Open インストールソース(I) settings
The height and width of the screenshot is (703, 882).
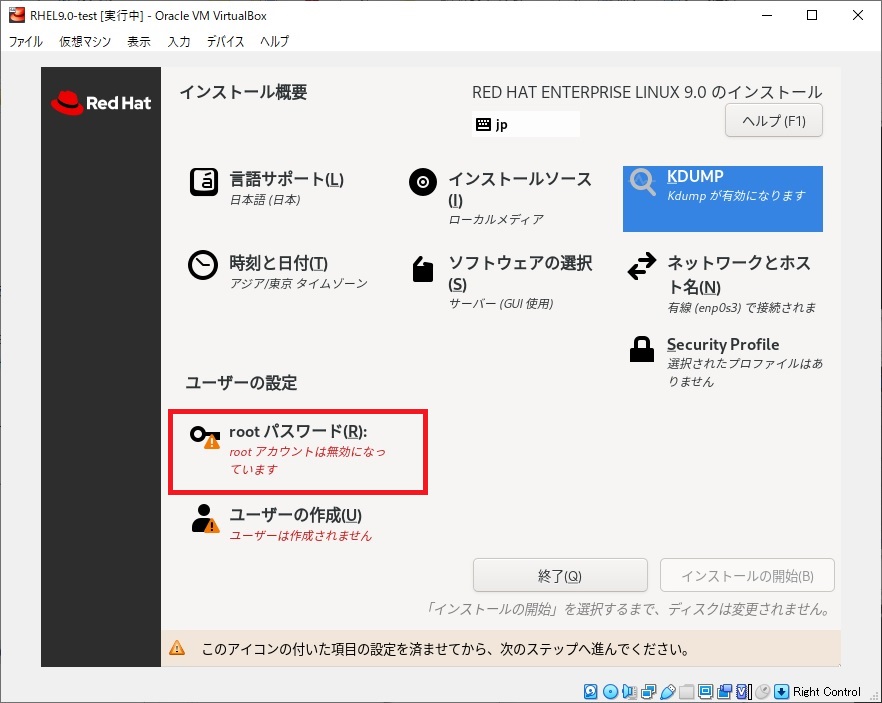(x=520, y=190)
